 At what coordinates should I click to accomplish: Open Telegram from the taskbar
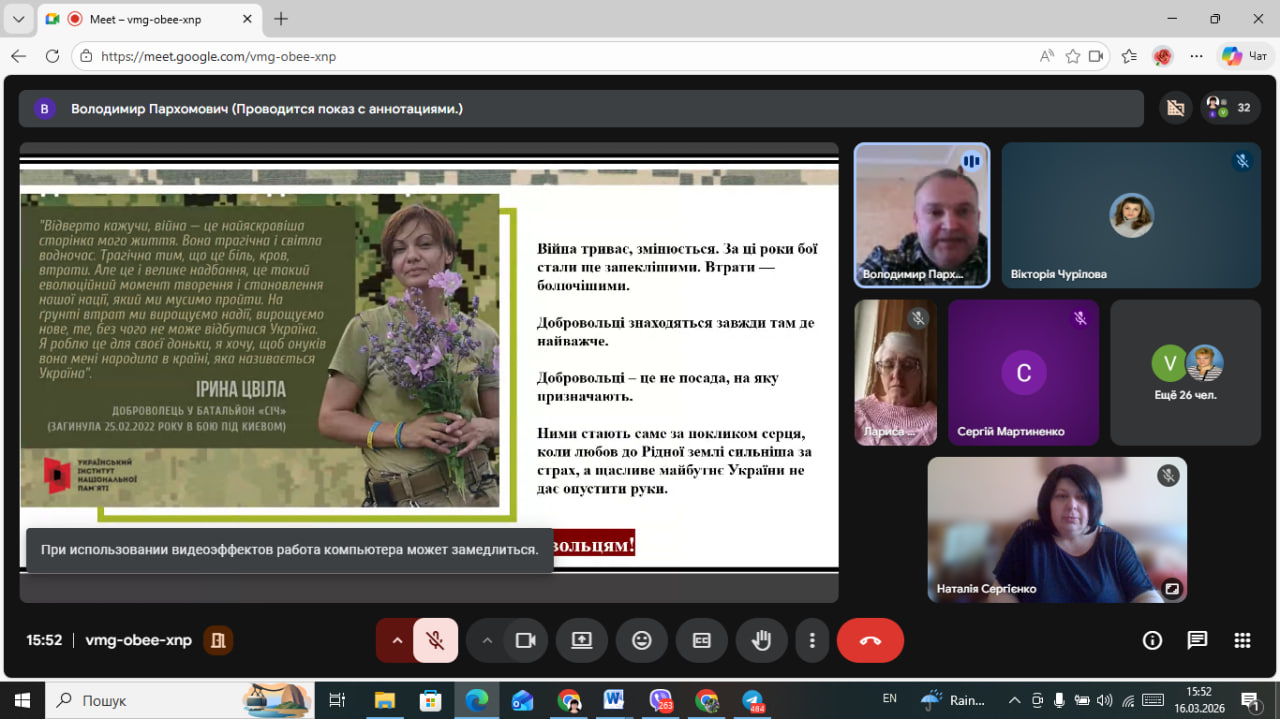[752, 700]
